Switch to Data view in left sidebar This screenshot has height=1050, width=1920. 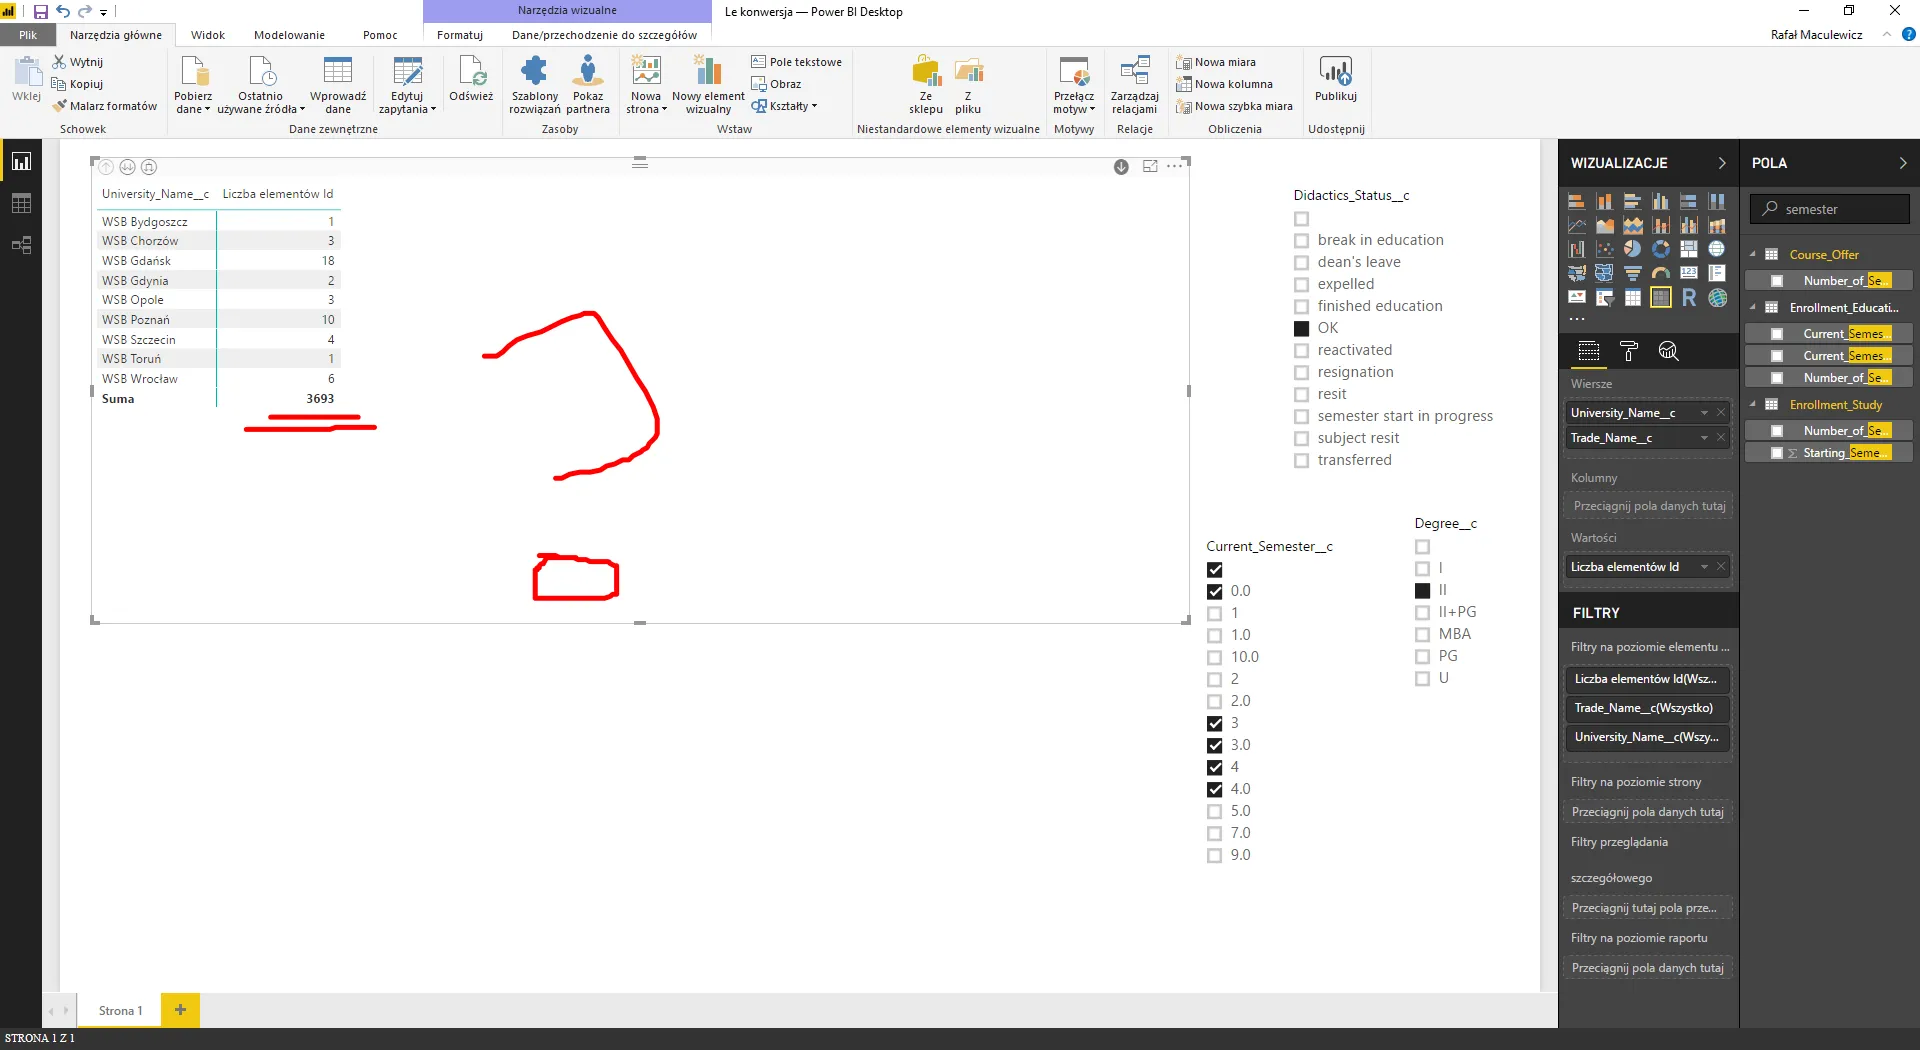21,204
